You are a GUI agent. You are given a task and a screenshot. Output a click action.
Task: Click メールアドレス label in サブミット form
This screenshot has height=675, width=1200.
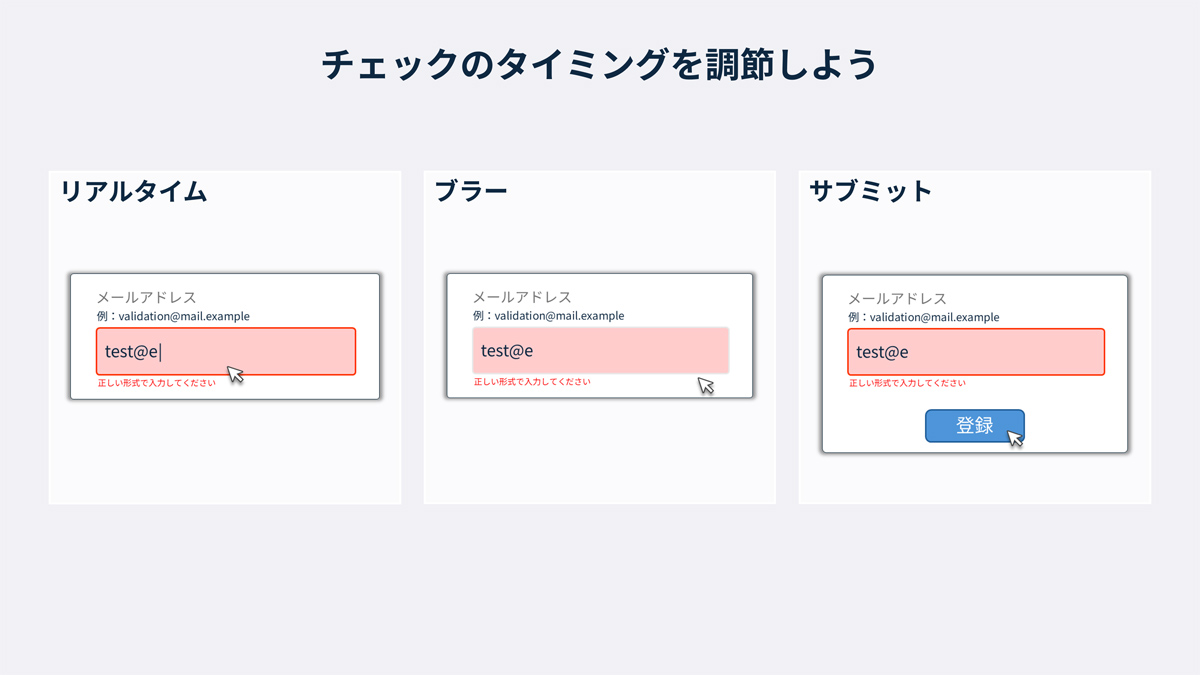point(897,298)
